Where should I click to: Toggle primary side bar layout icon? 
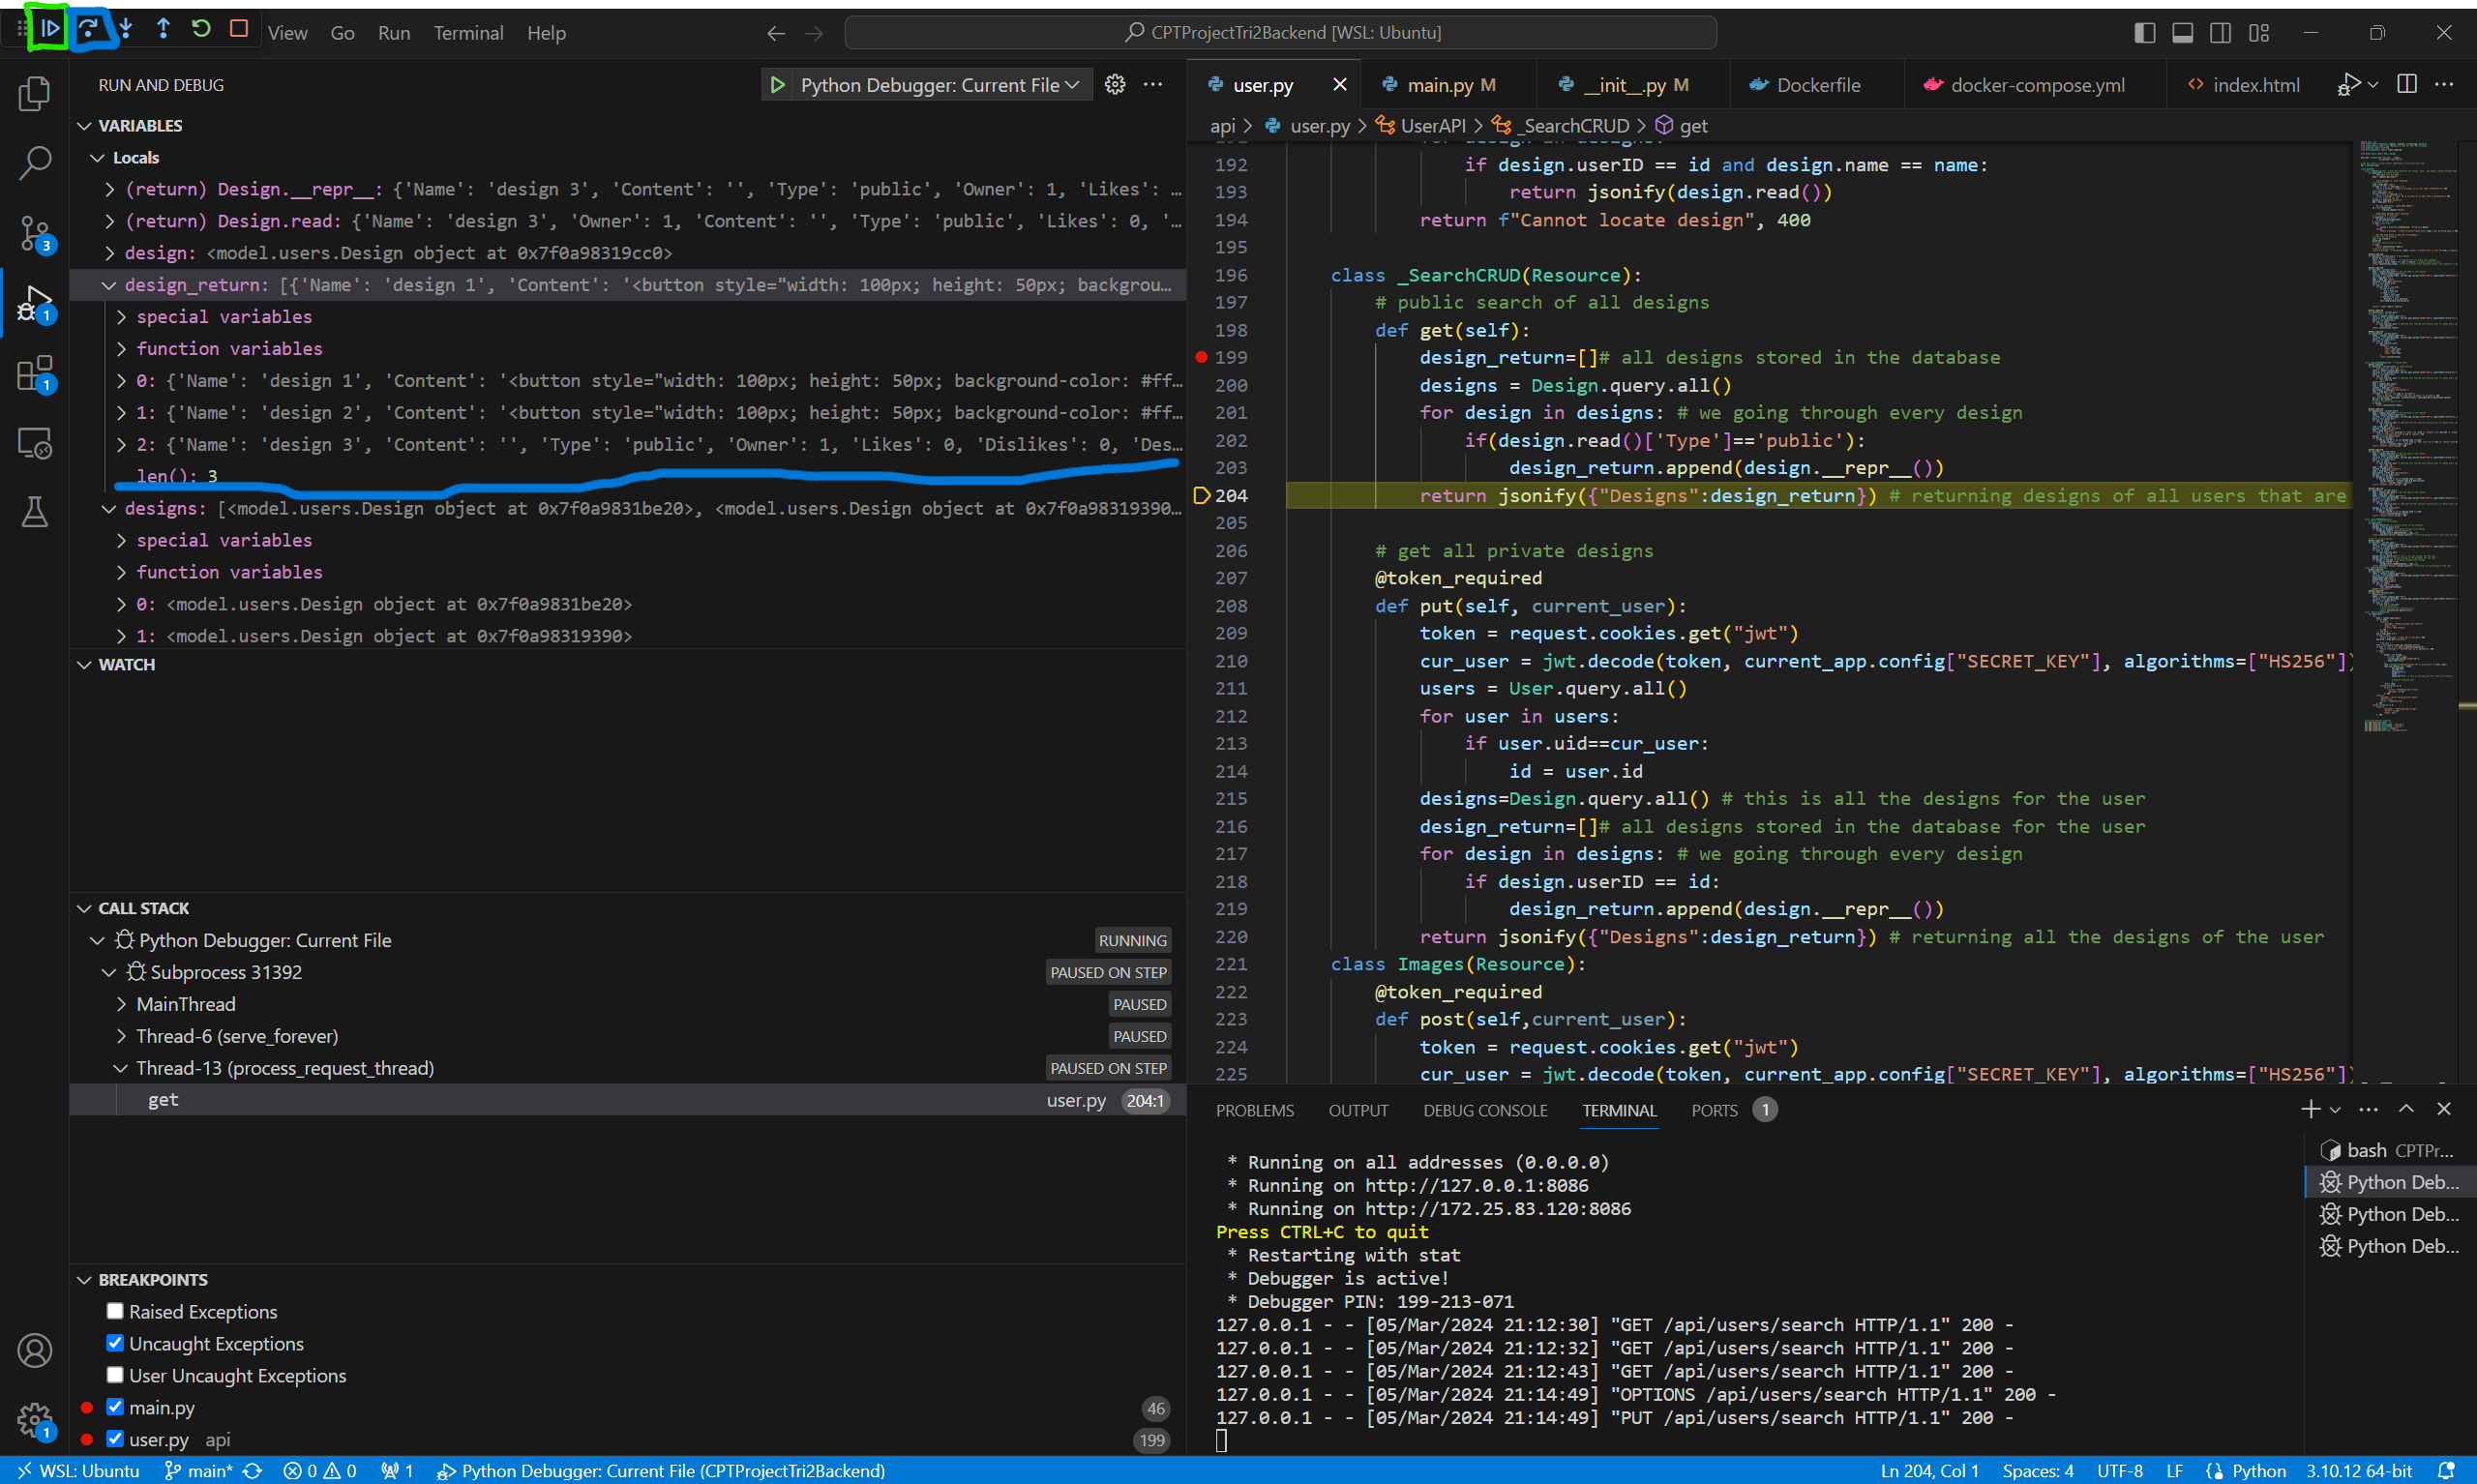[x=2144, y=33]
